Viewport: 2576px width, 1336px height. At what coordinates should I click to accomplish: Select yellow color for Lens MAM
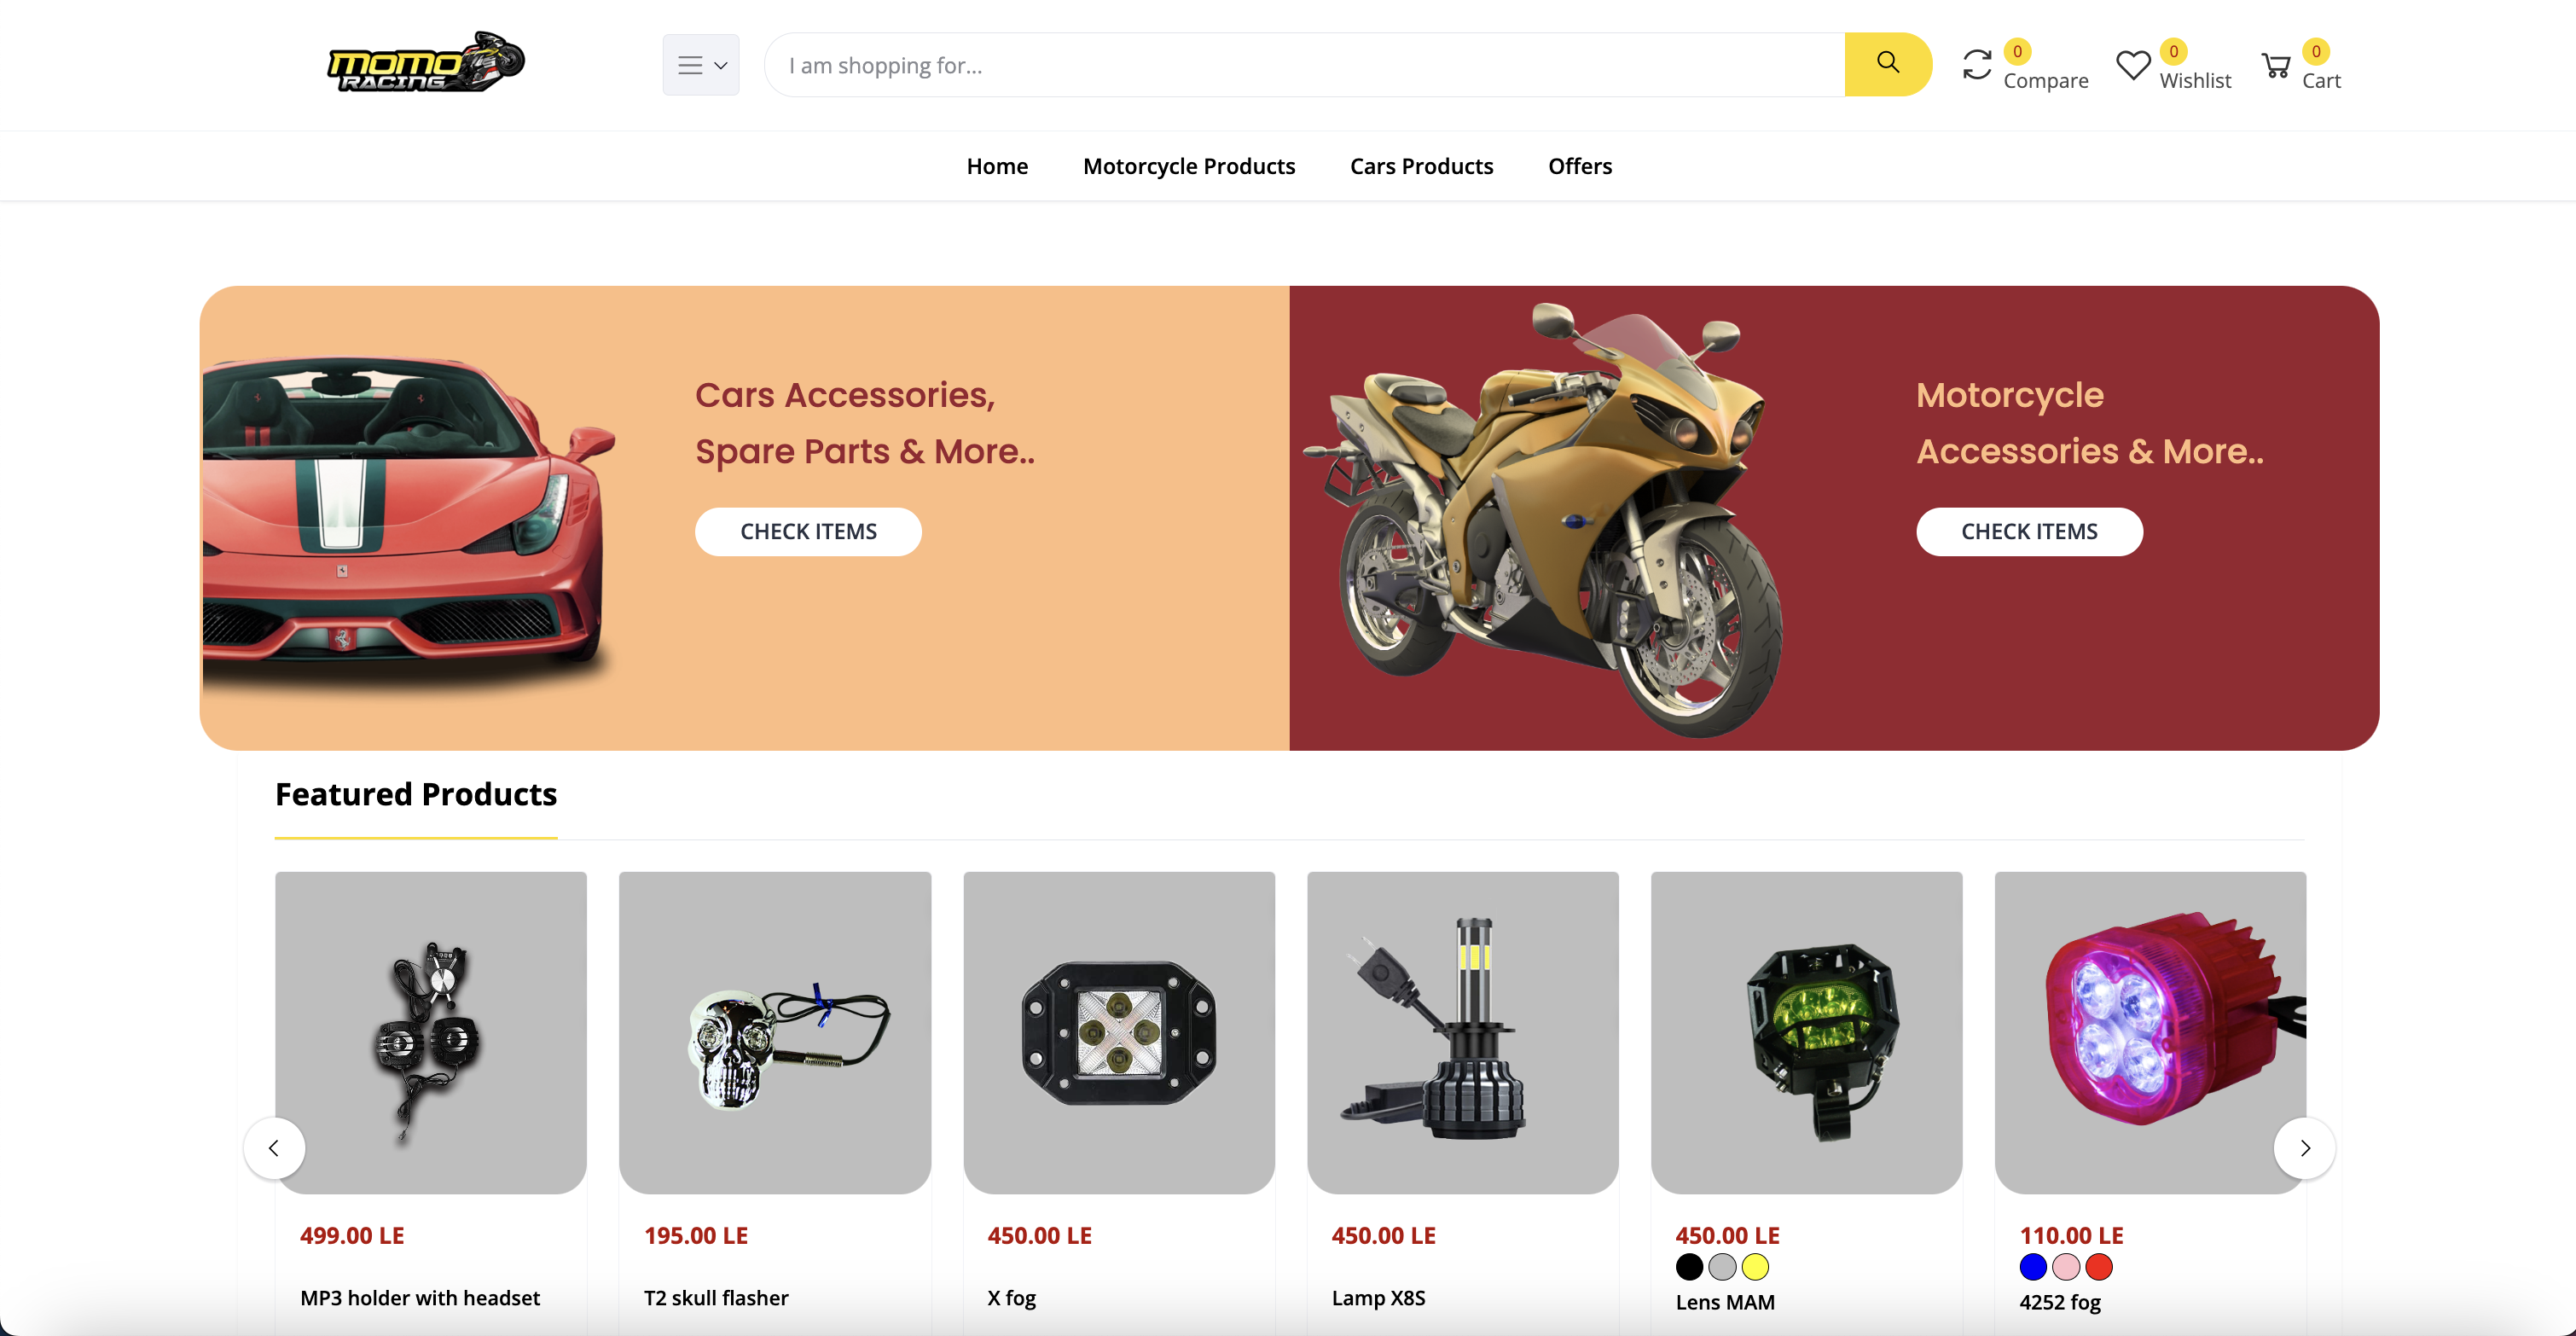click(x=1755, y=1267)
